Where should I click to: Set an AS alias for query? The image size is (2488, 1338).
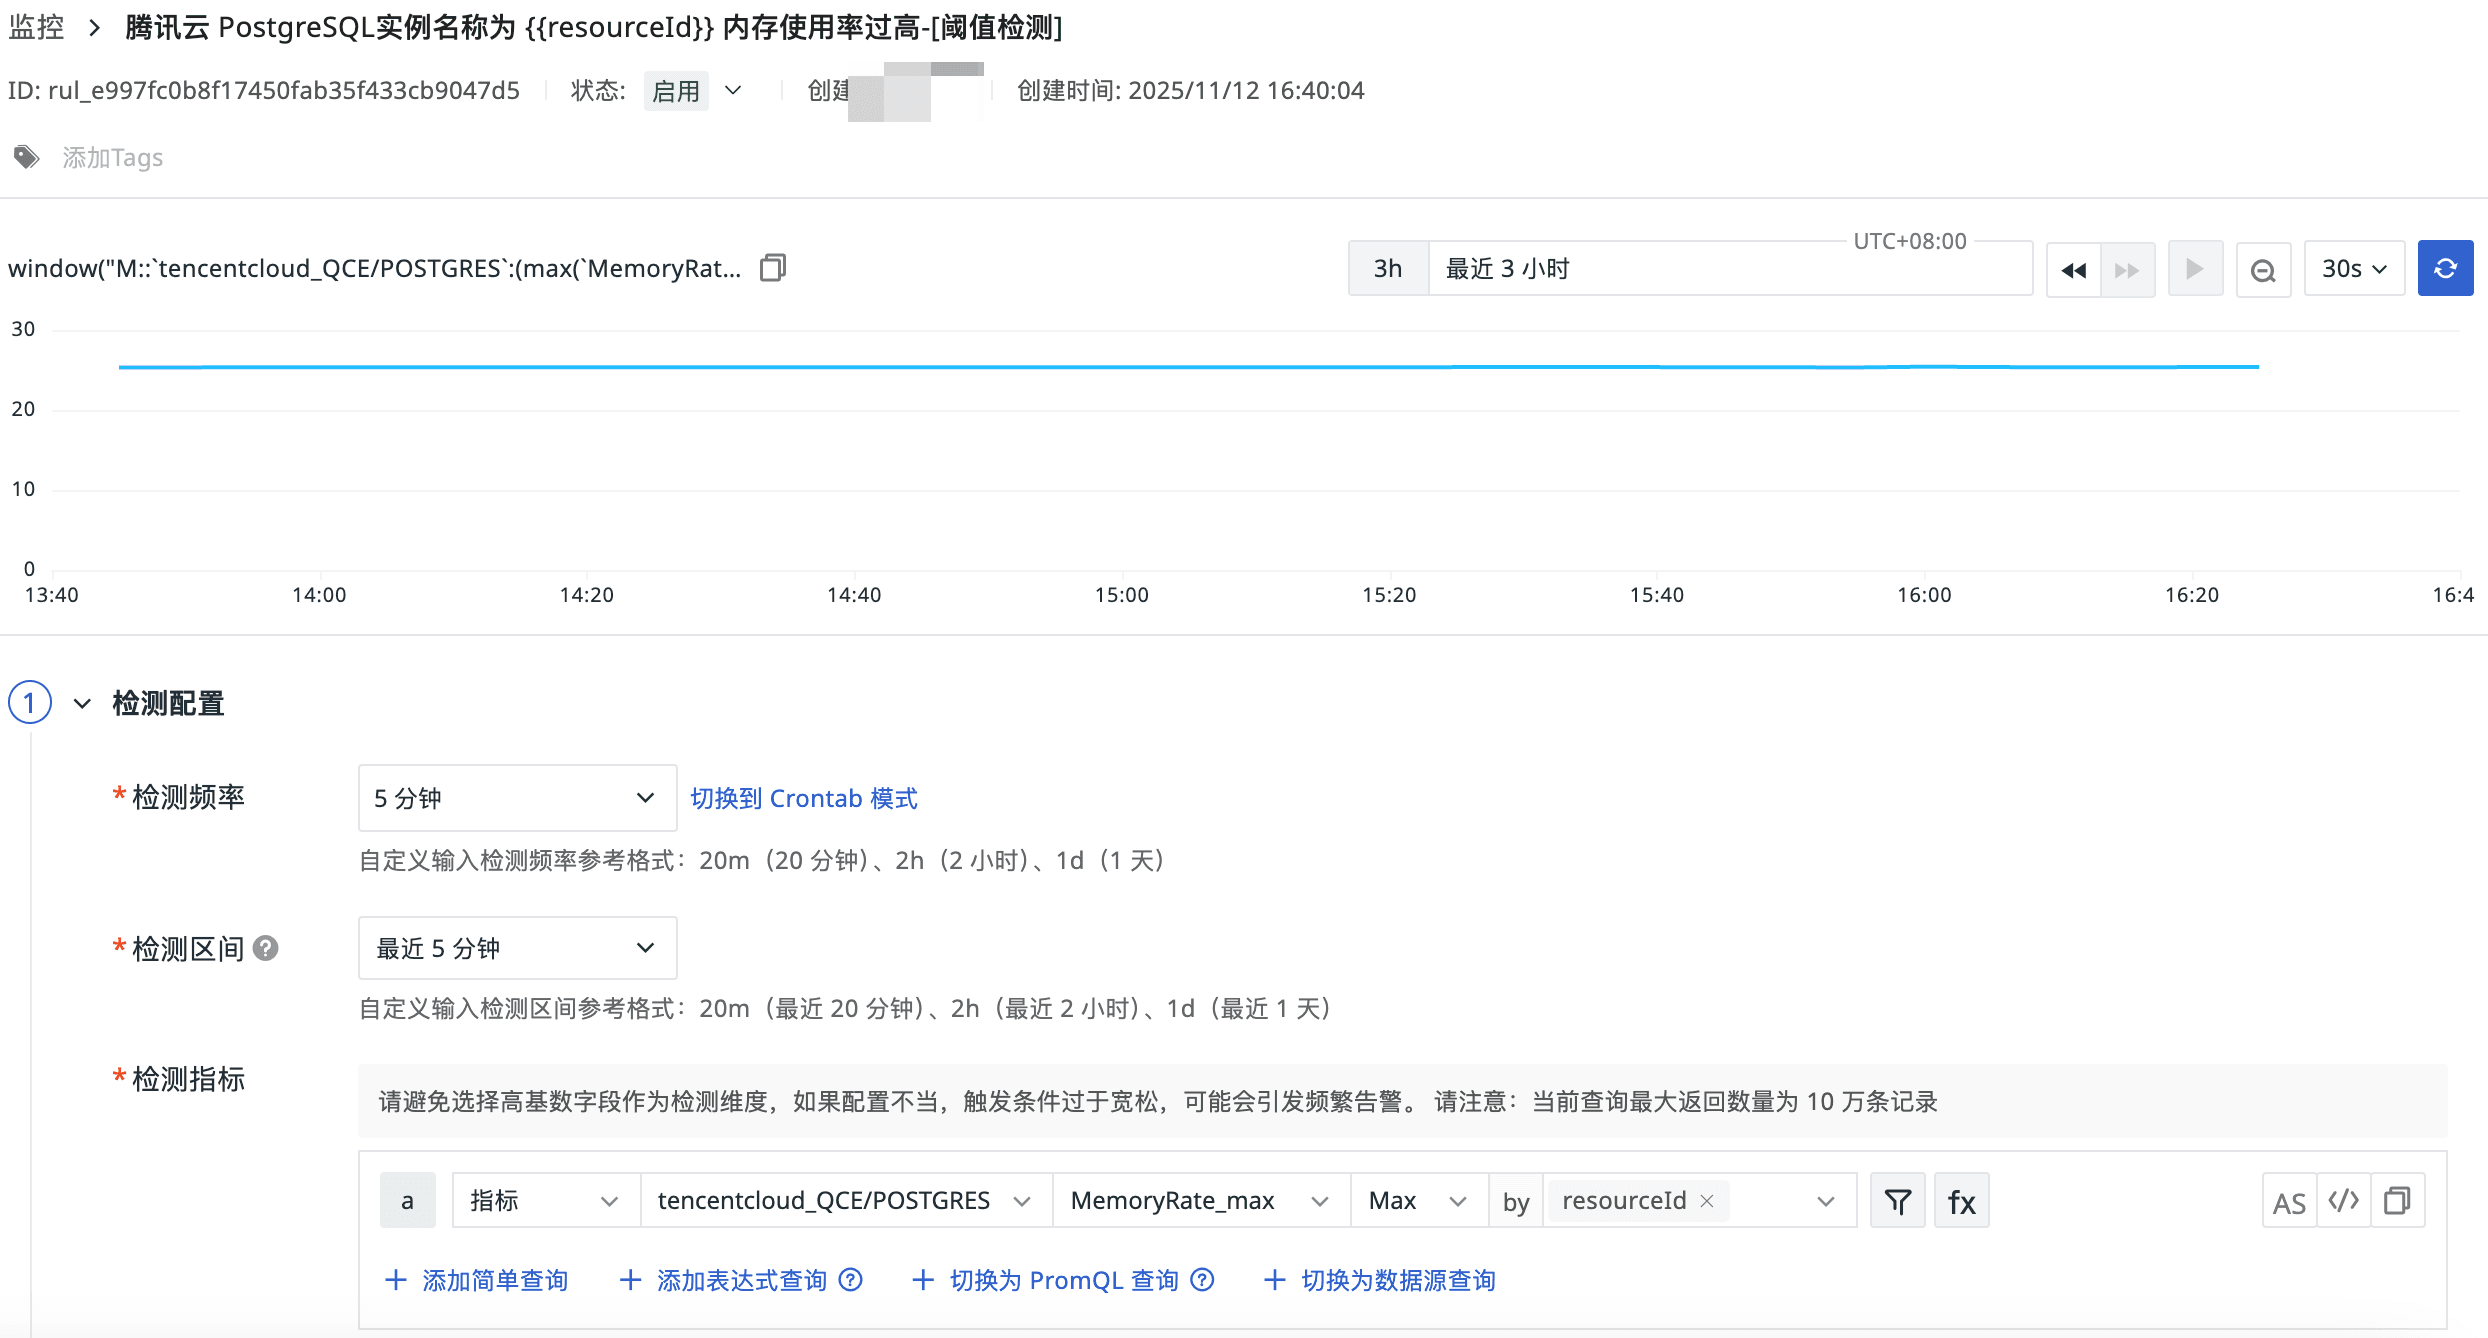point(2288,1201)
